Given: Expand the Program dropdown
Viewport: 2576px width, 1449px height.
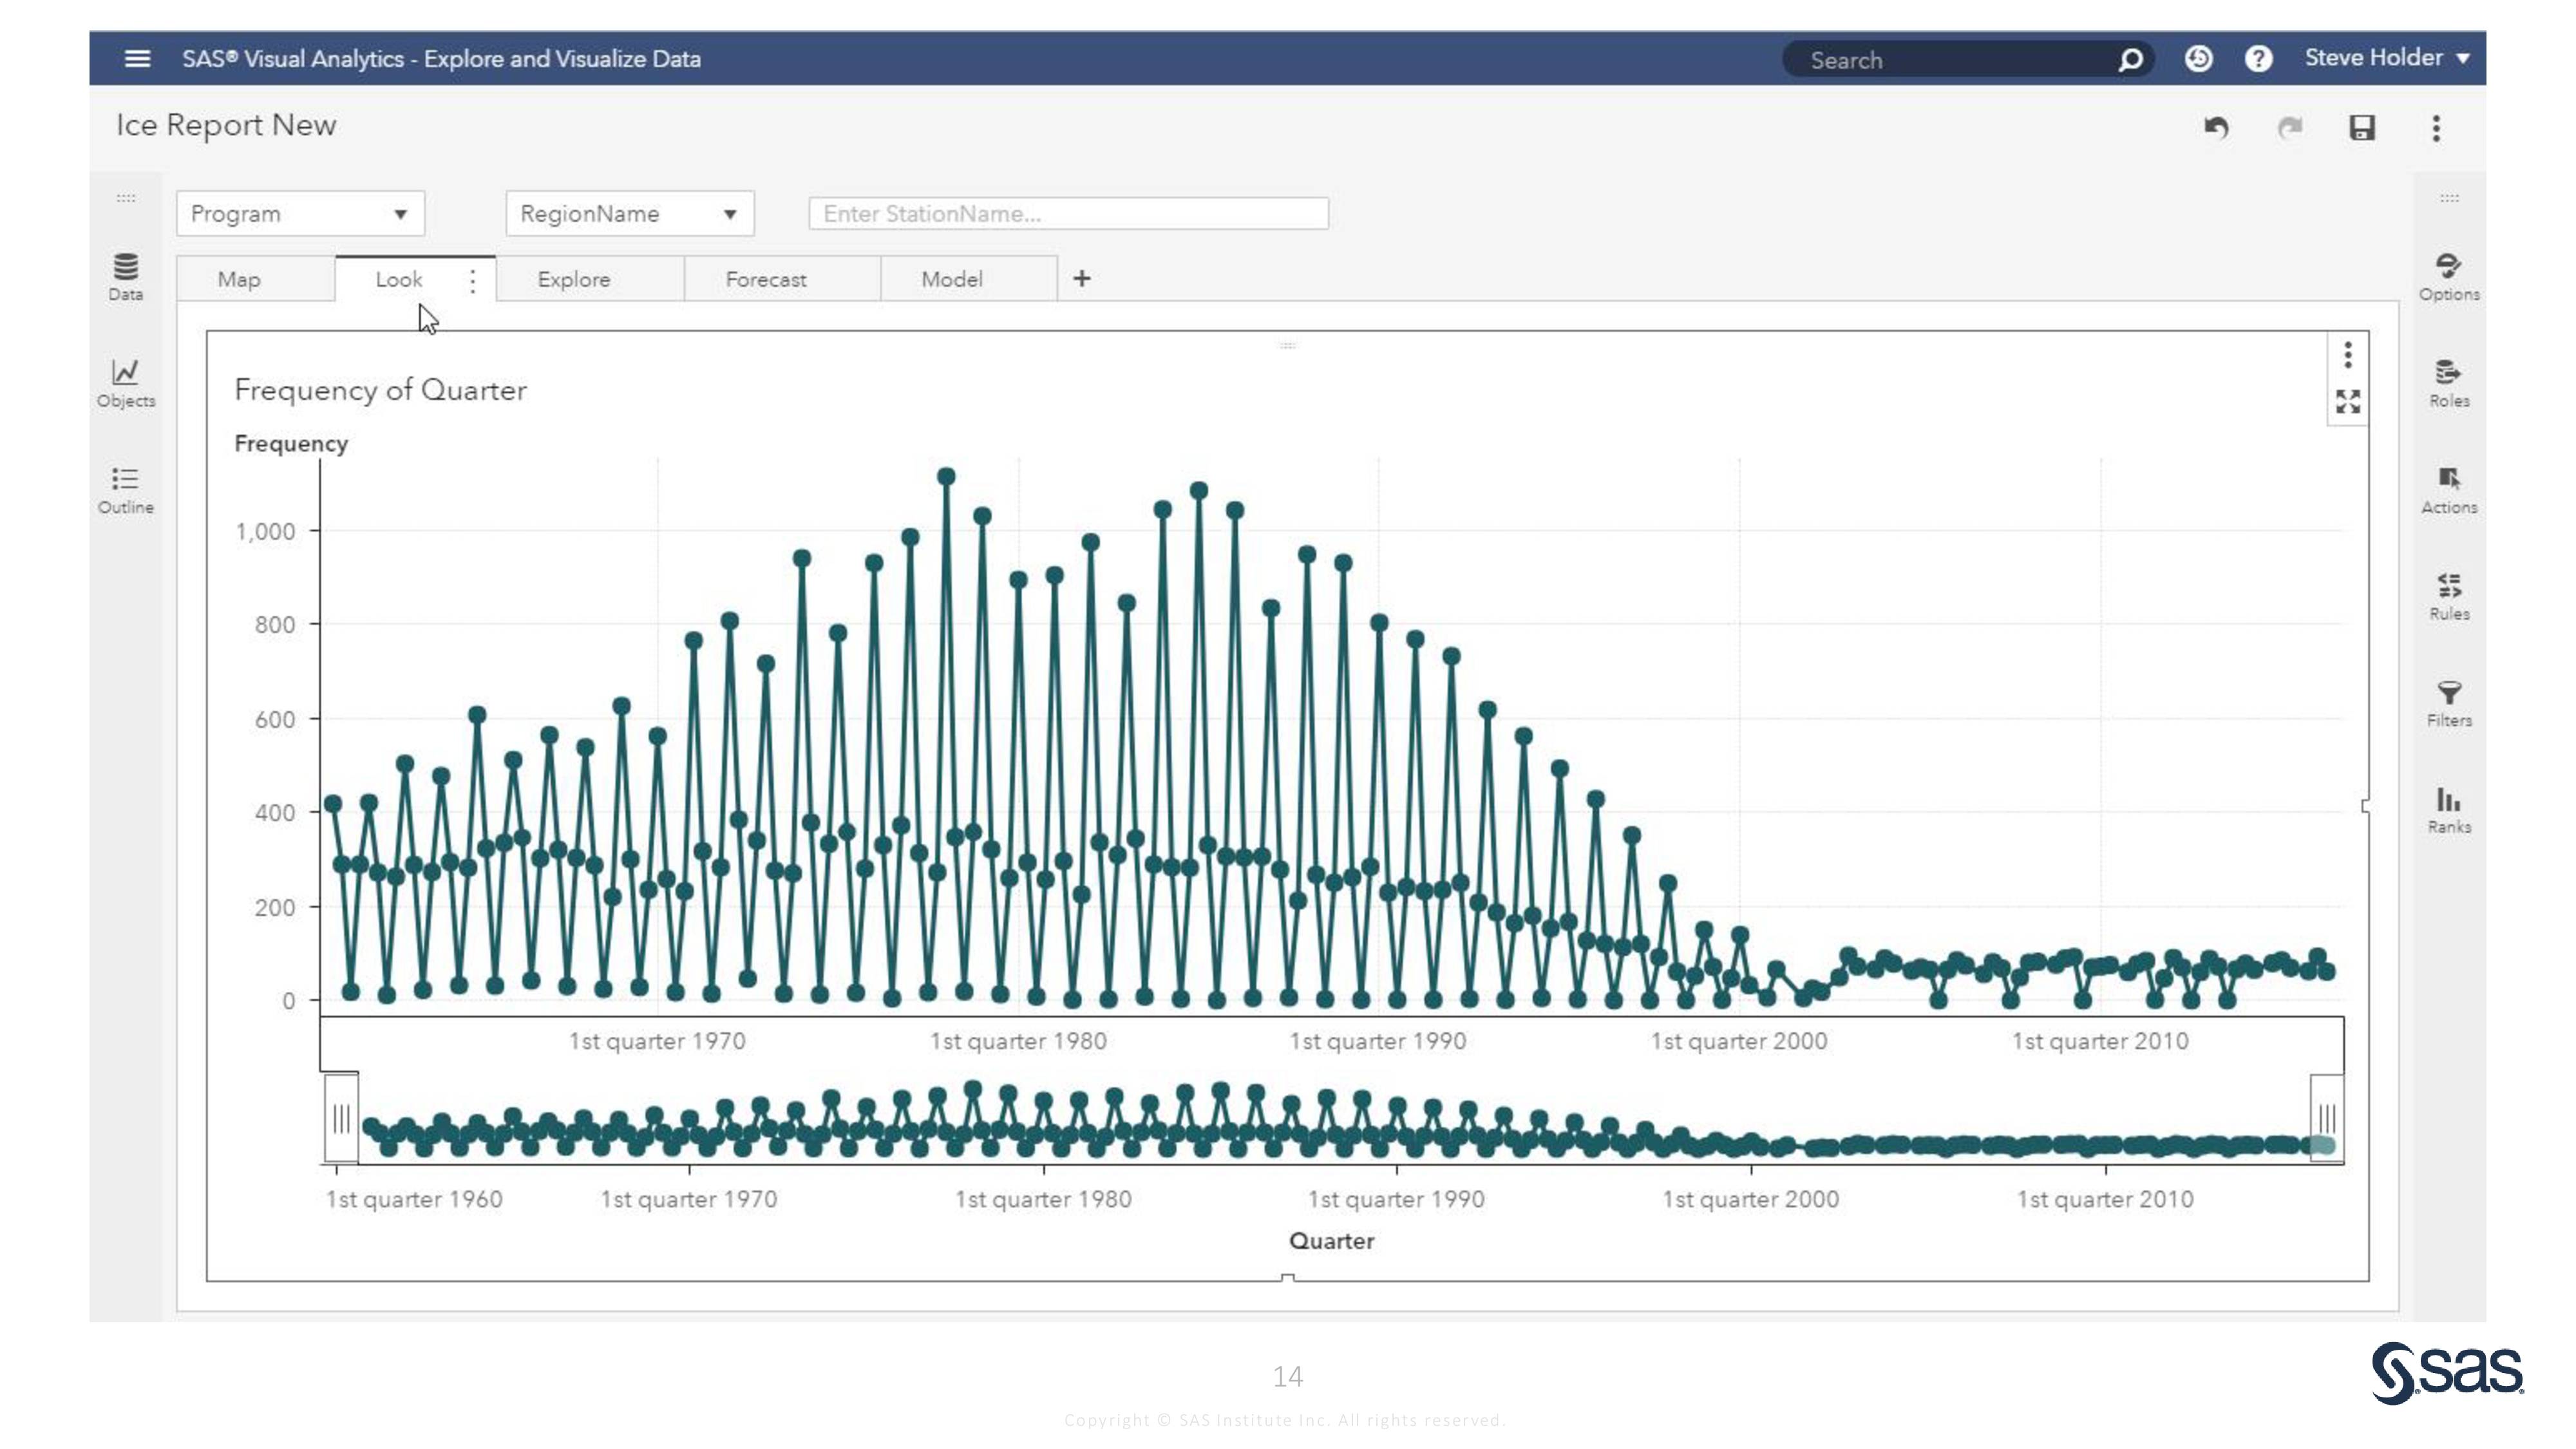Looking at the screenshot, I should (300, 214).
